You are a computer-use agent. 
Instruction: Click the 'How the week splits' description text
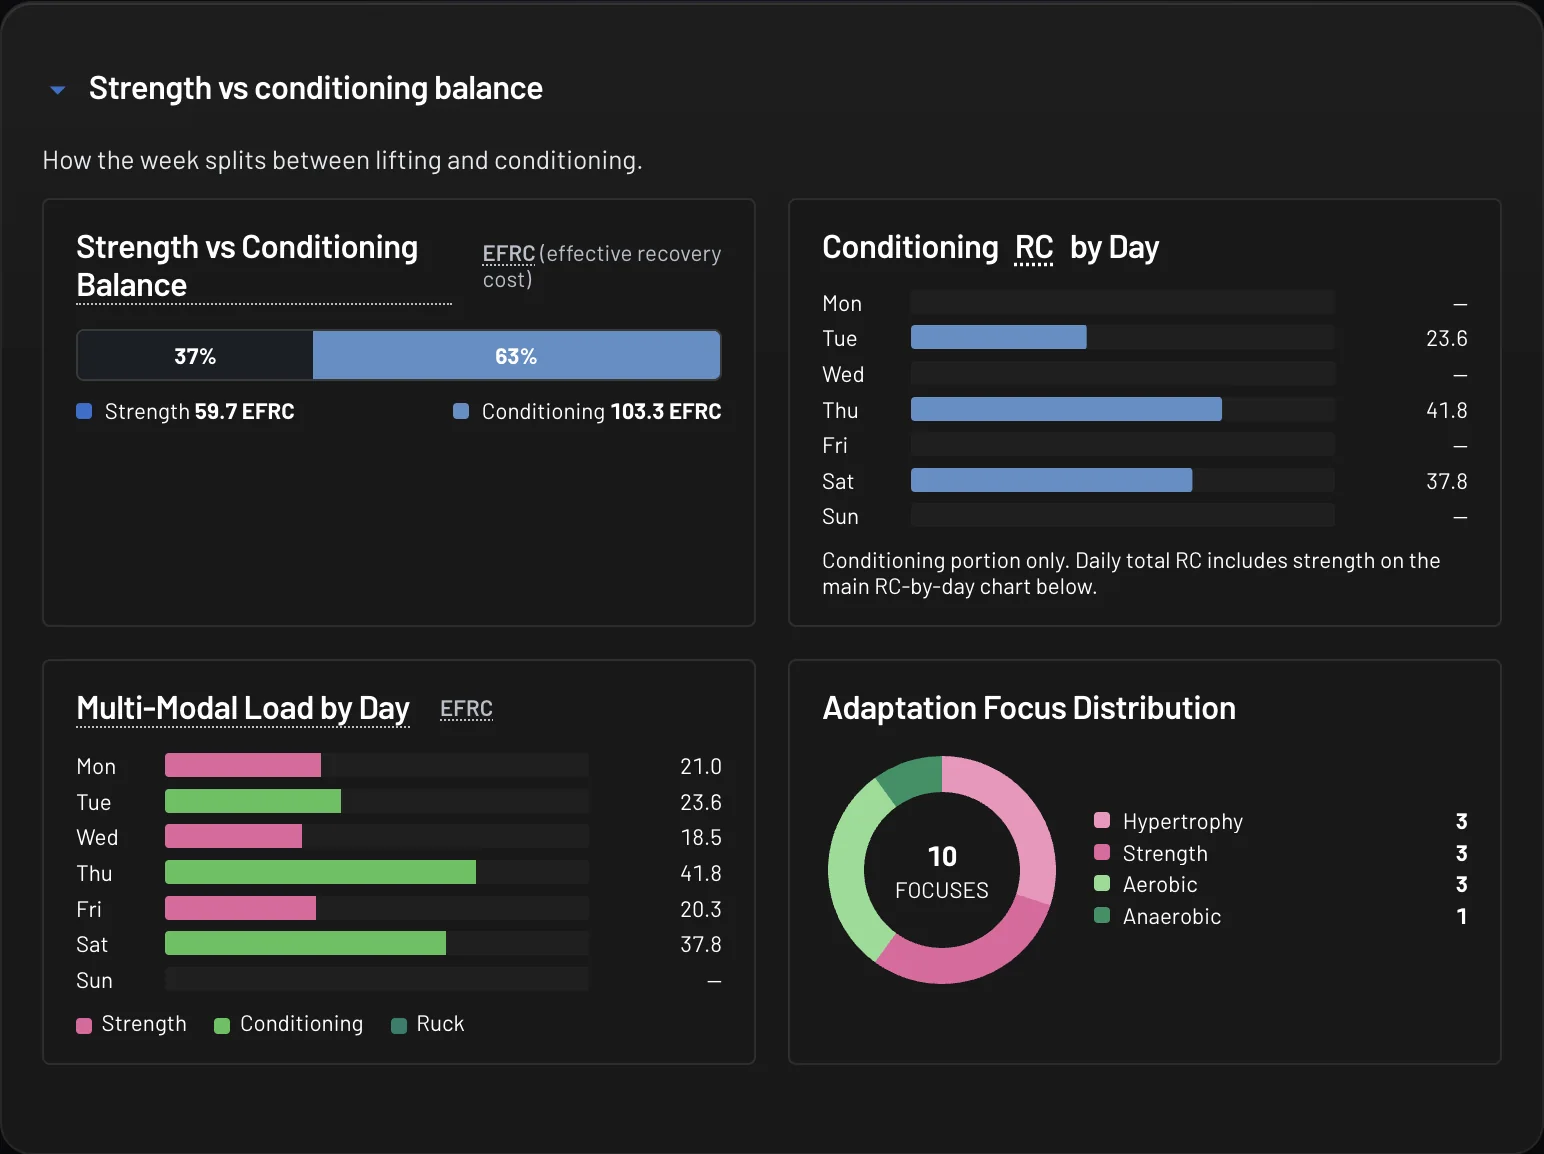point(342,160)
